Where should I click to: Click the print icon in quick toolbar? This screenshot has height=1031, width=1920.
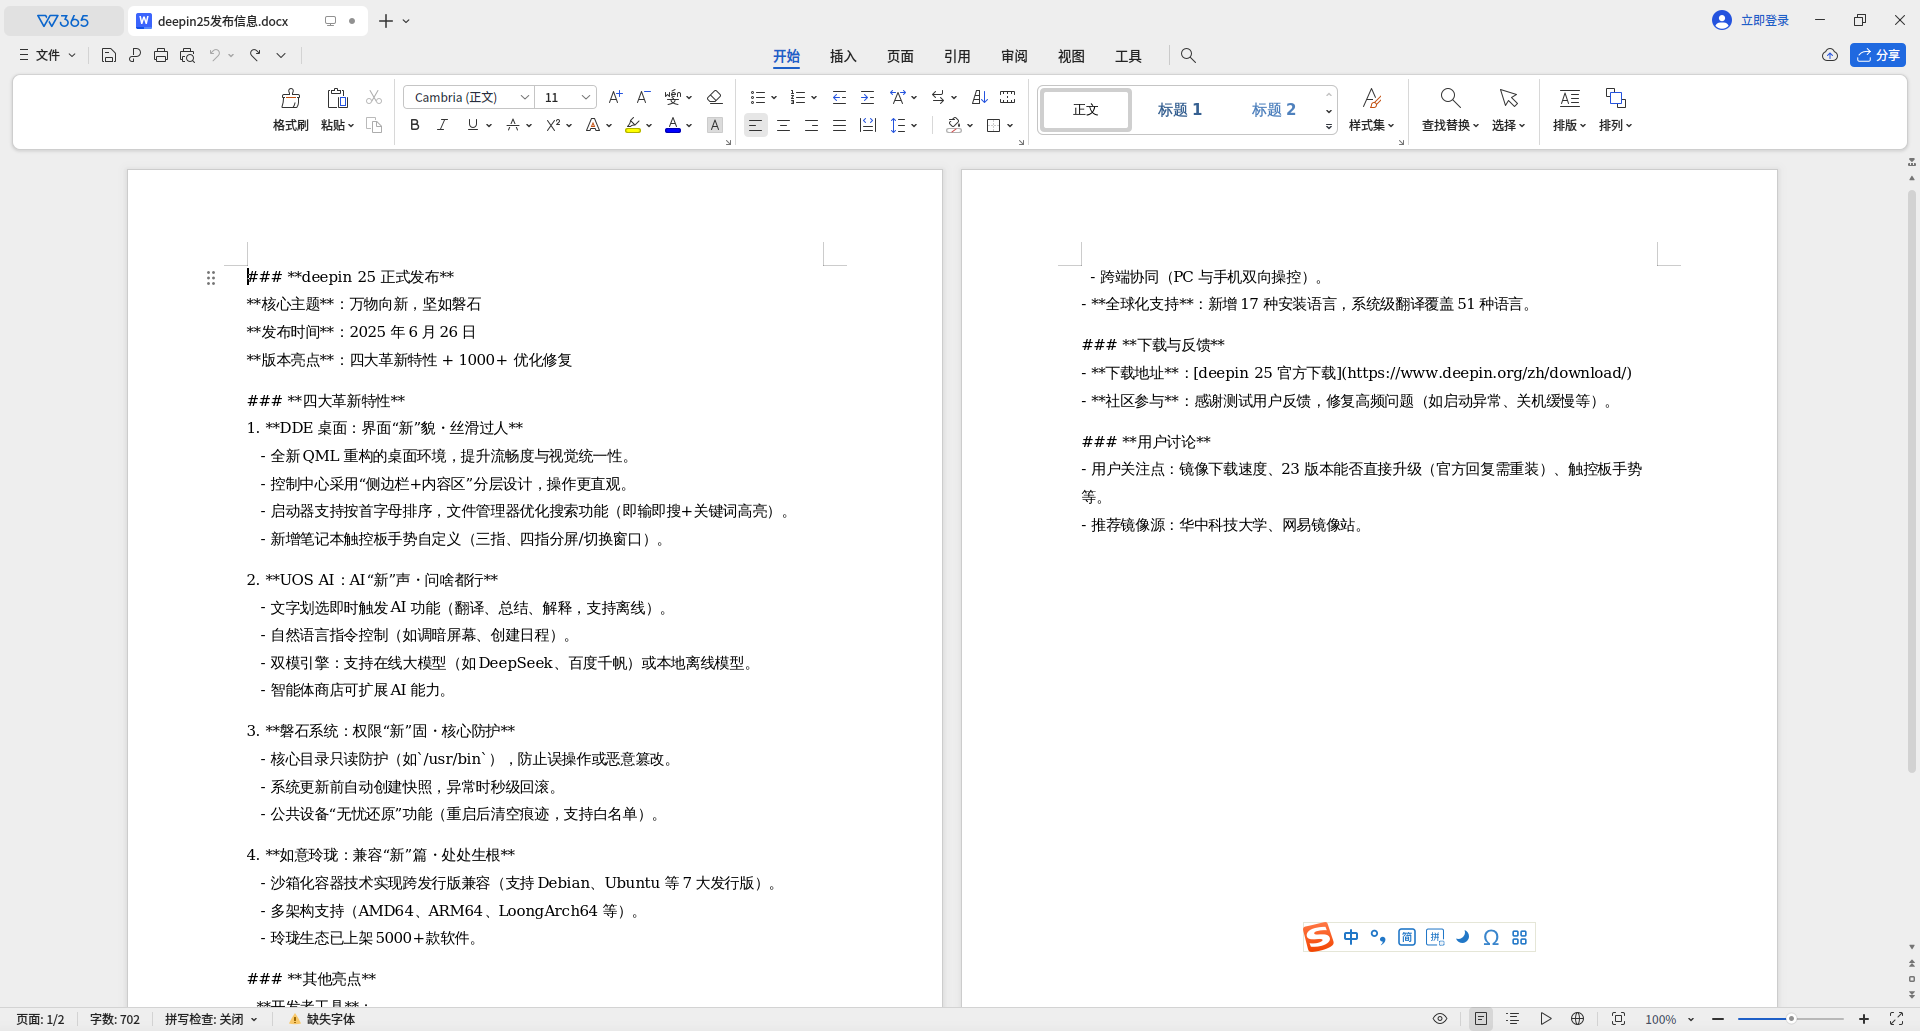click(161, 55)
